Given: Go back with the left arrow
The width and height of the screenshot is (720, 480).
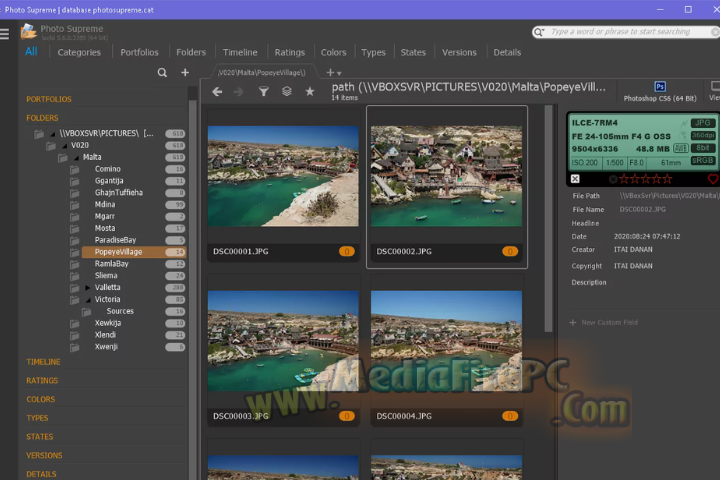Looking at the screenshot, I should click(x=217, y=92).
